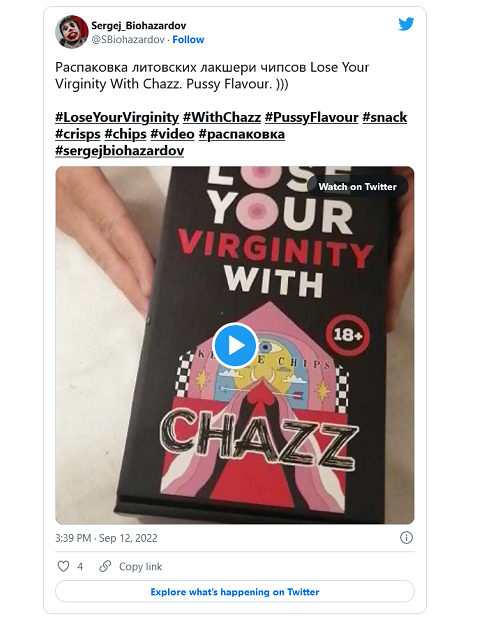This screenshot has height=619, width=500.
Task: Open the tweet info circle icon
Action: [x=406, y=537]
